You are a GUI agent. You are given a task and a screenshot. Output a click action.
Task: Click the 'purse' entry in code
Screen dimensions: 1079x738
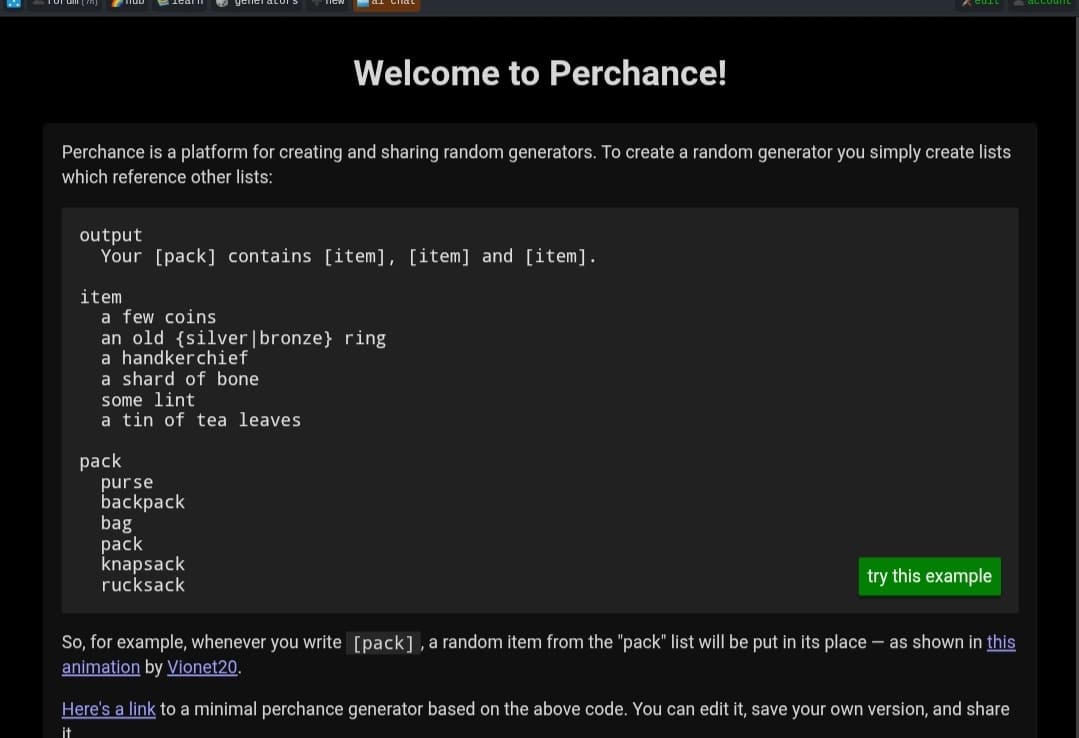(x=127, y=483)
